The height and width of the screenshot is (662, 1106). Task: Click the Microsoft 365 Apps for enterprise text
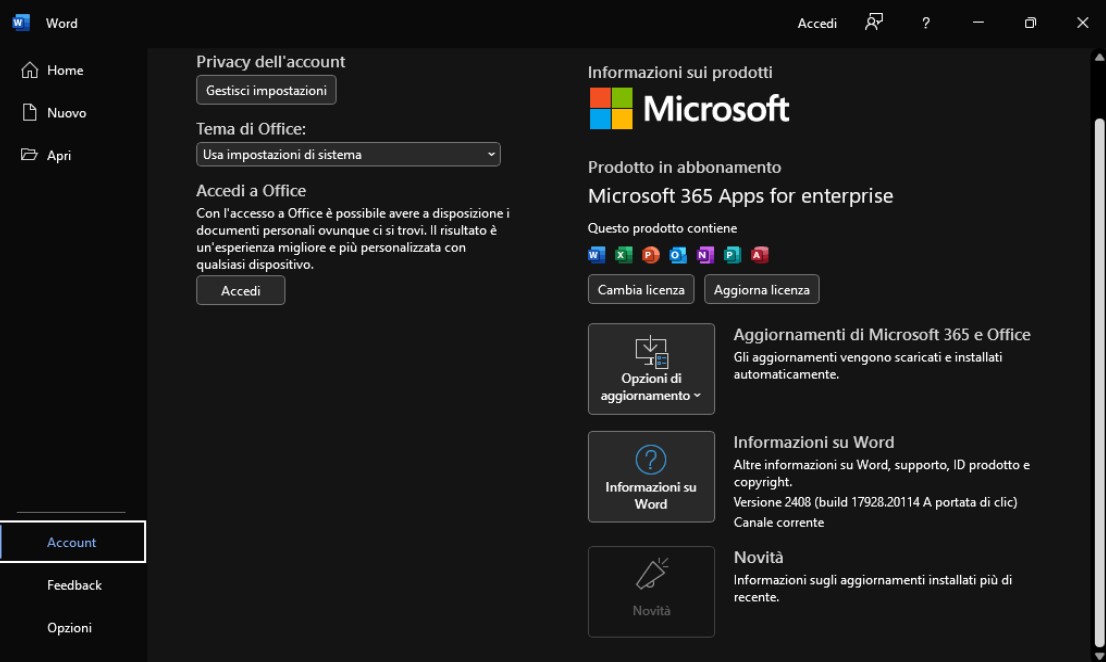pyautogui.click(x=741, y=196)
